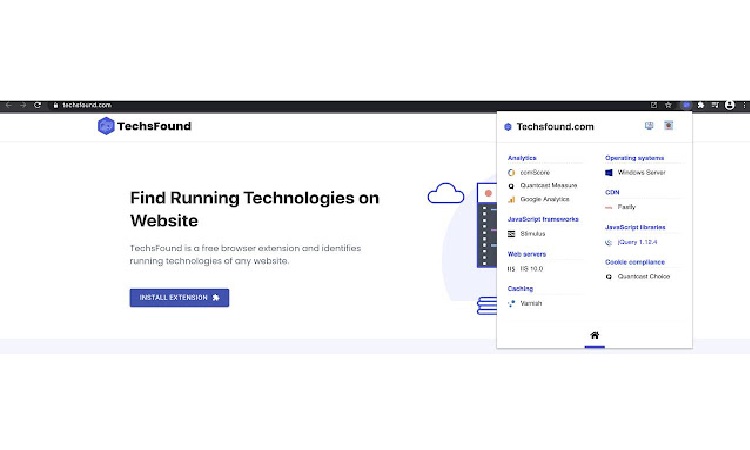Viewport: 750px width, 450px height.
Task: Click the IIS logo icon
Action: 511,269
